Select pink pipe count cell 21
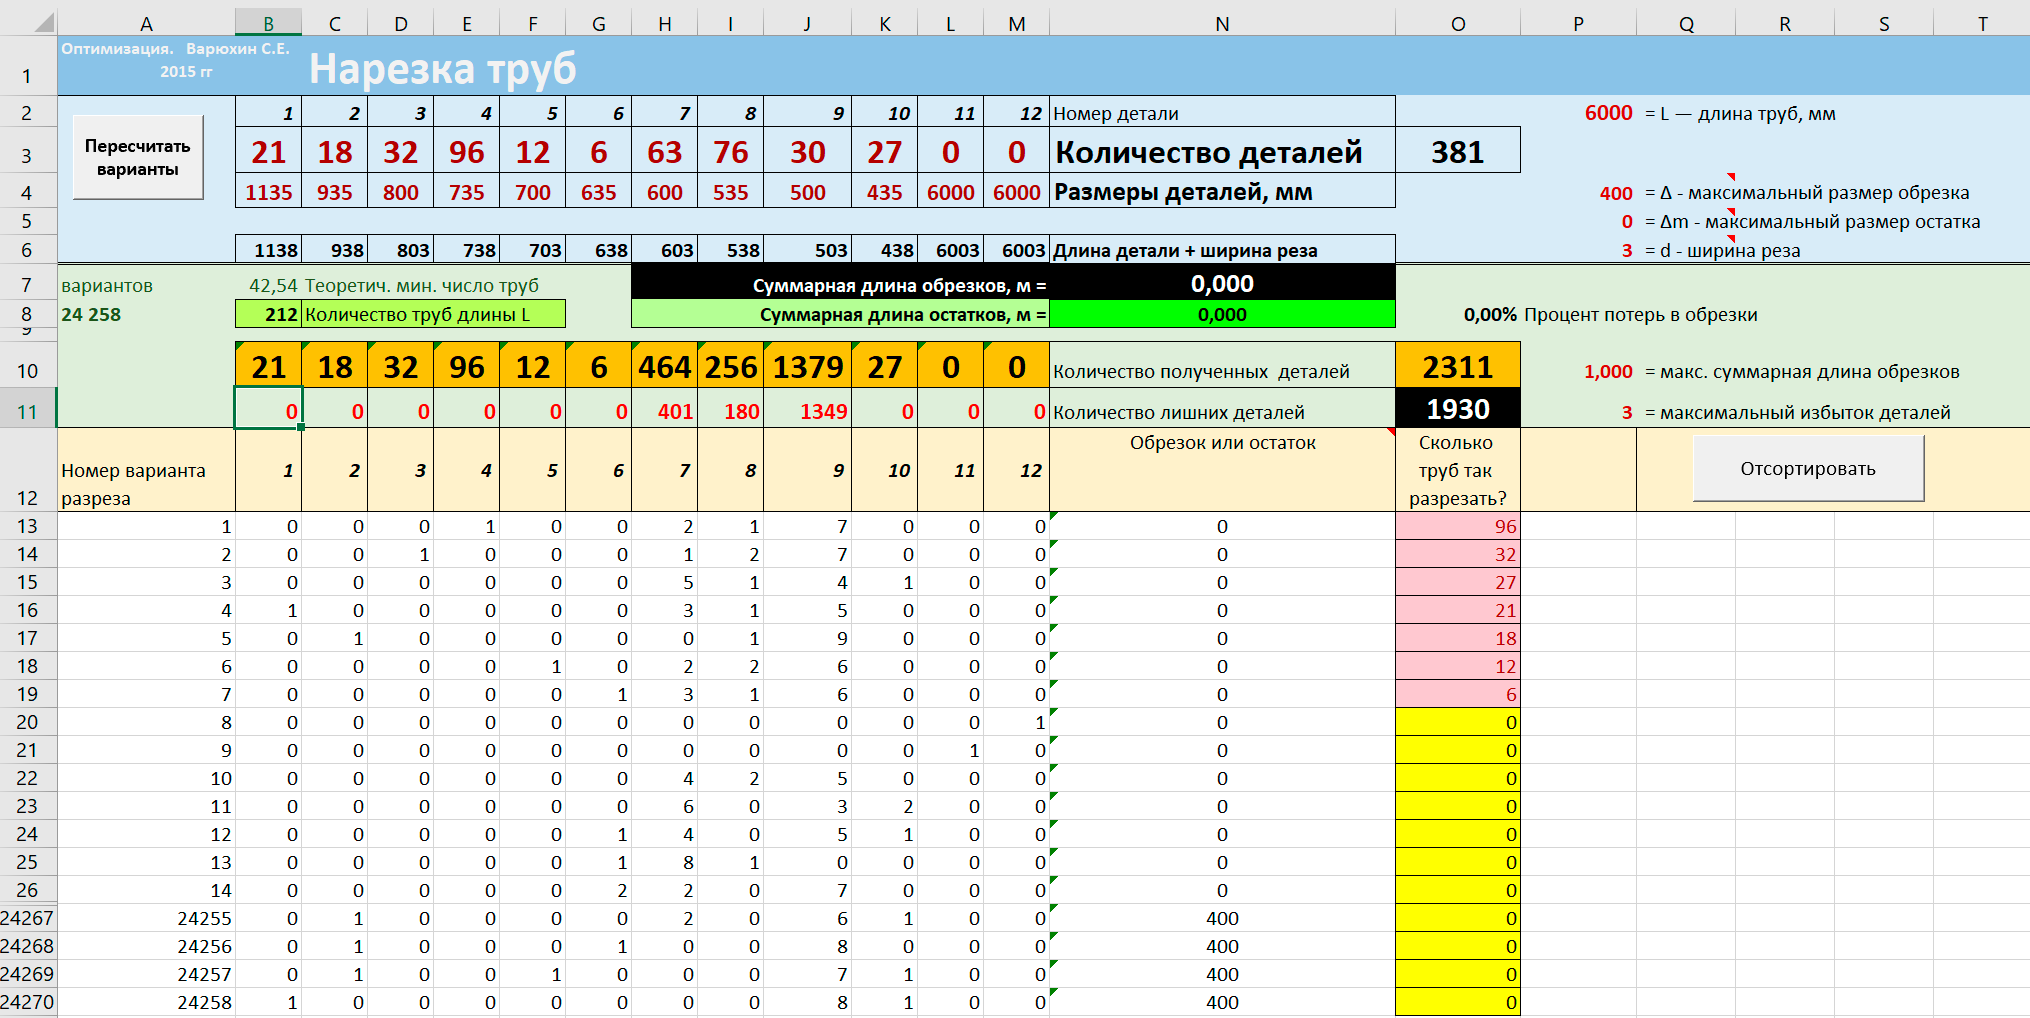2030x1018 pixels. [1458, 610]
